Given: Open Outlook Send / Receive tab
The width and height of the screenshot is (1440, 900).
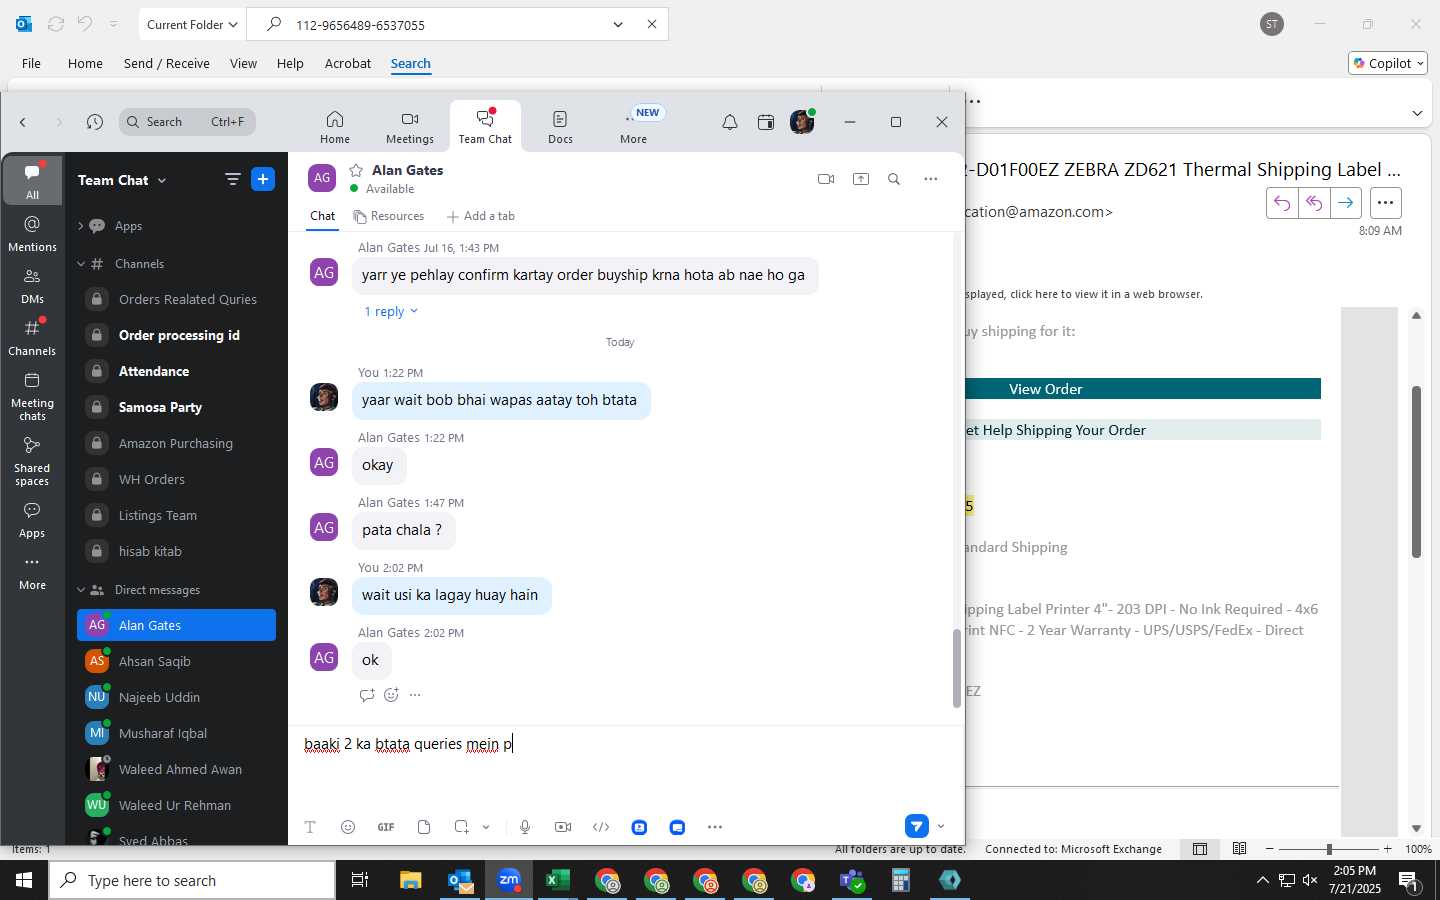Looking at the screenshot, I should pyautogui.click(x=167, y=63).
